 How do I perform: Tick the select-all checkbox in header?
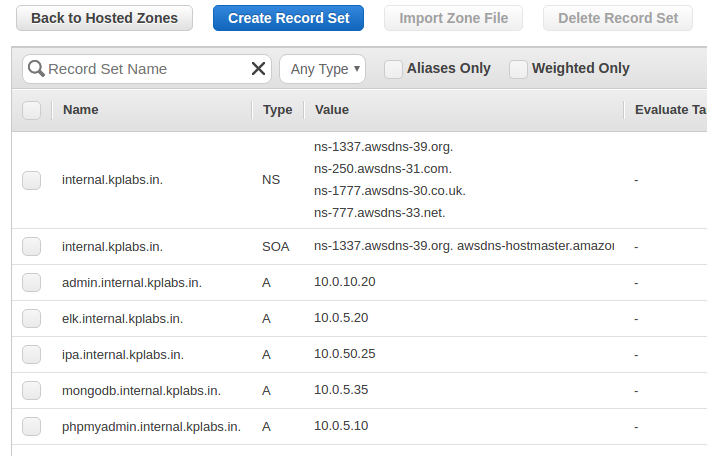(32, 110)
